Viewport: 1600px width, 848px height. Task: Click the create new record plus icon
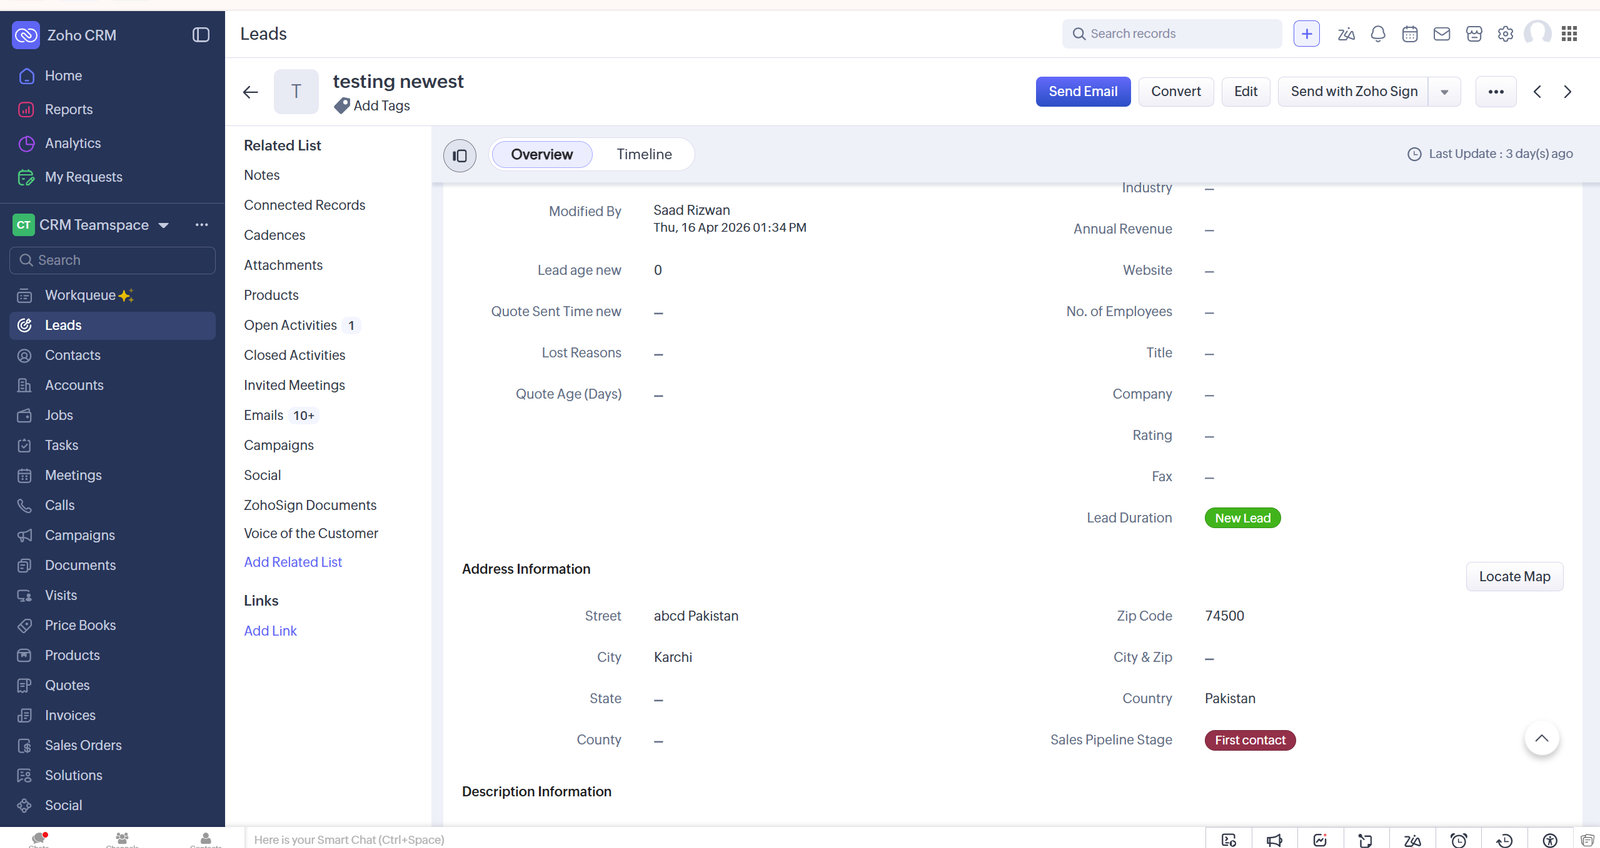click(1306, 34)
